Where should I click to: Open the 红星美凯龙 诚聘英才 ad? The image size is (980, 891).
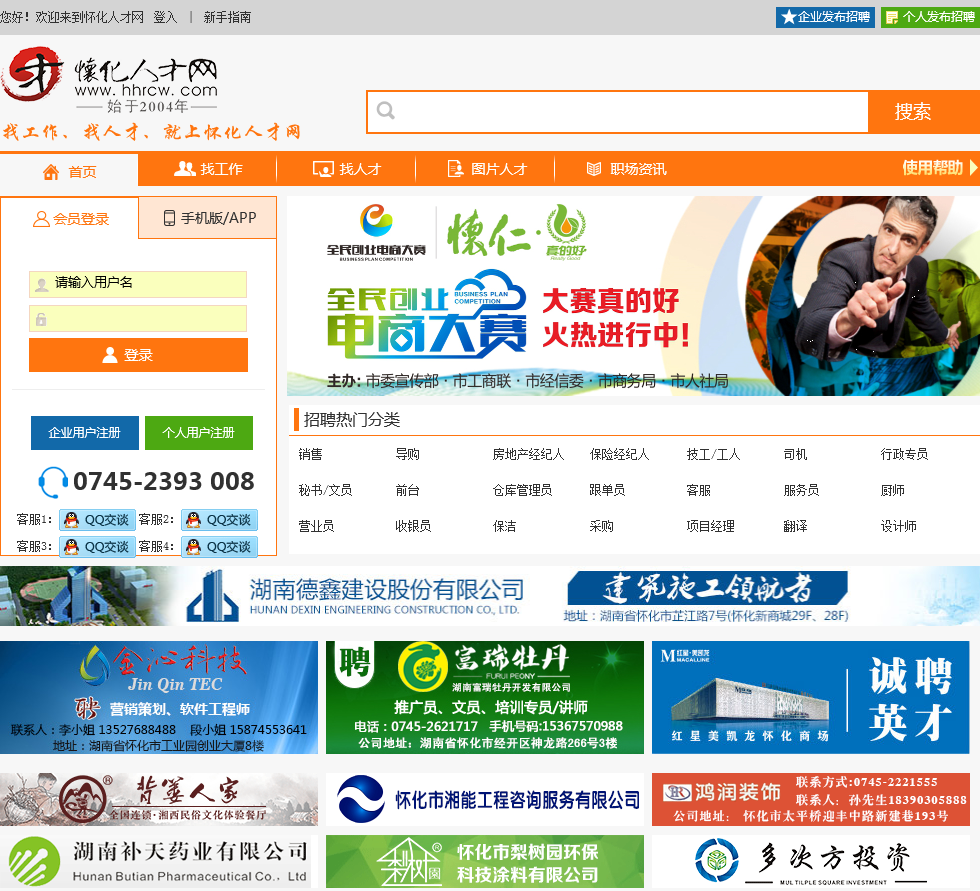811,697
